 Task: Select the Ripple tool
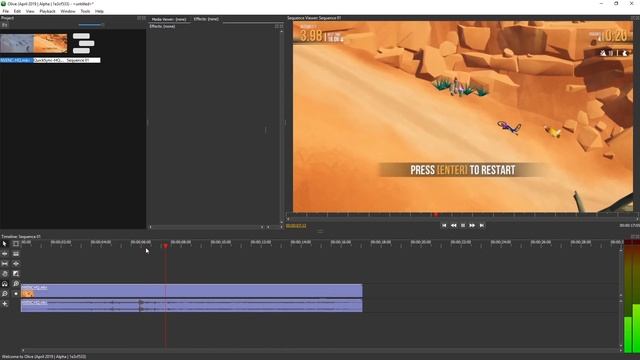[x=4, y=253]
